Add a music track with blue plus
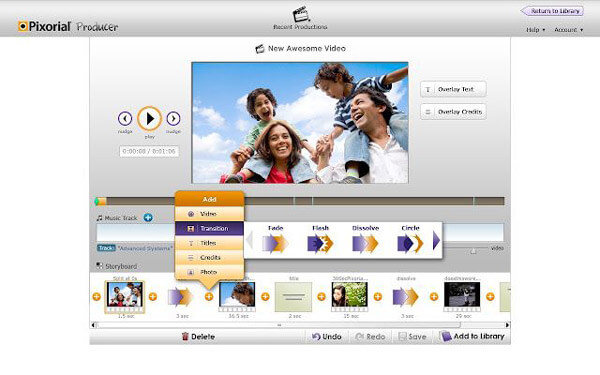The image size is (600, 375). tap(148, 217)
